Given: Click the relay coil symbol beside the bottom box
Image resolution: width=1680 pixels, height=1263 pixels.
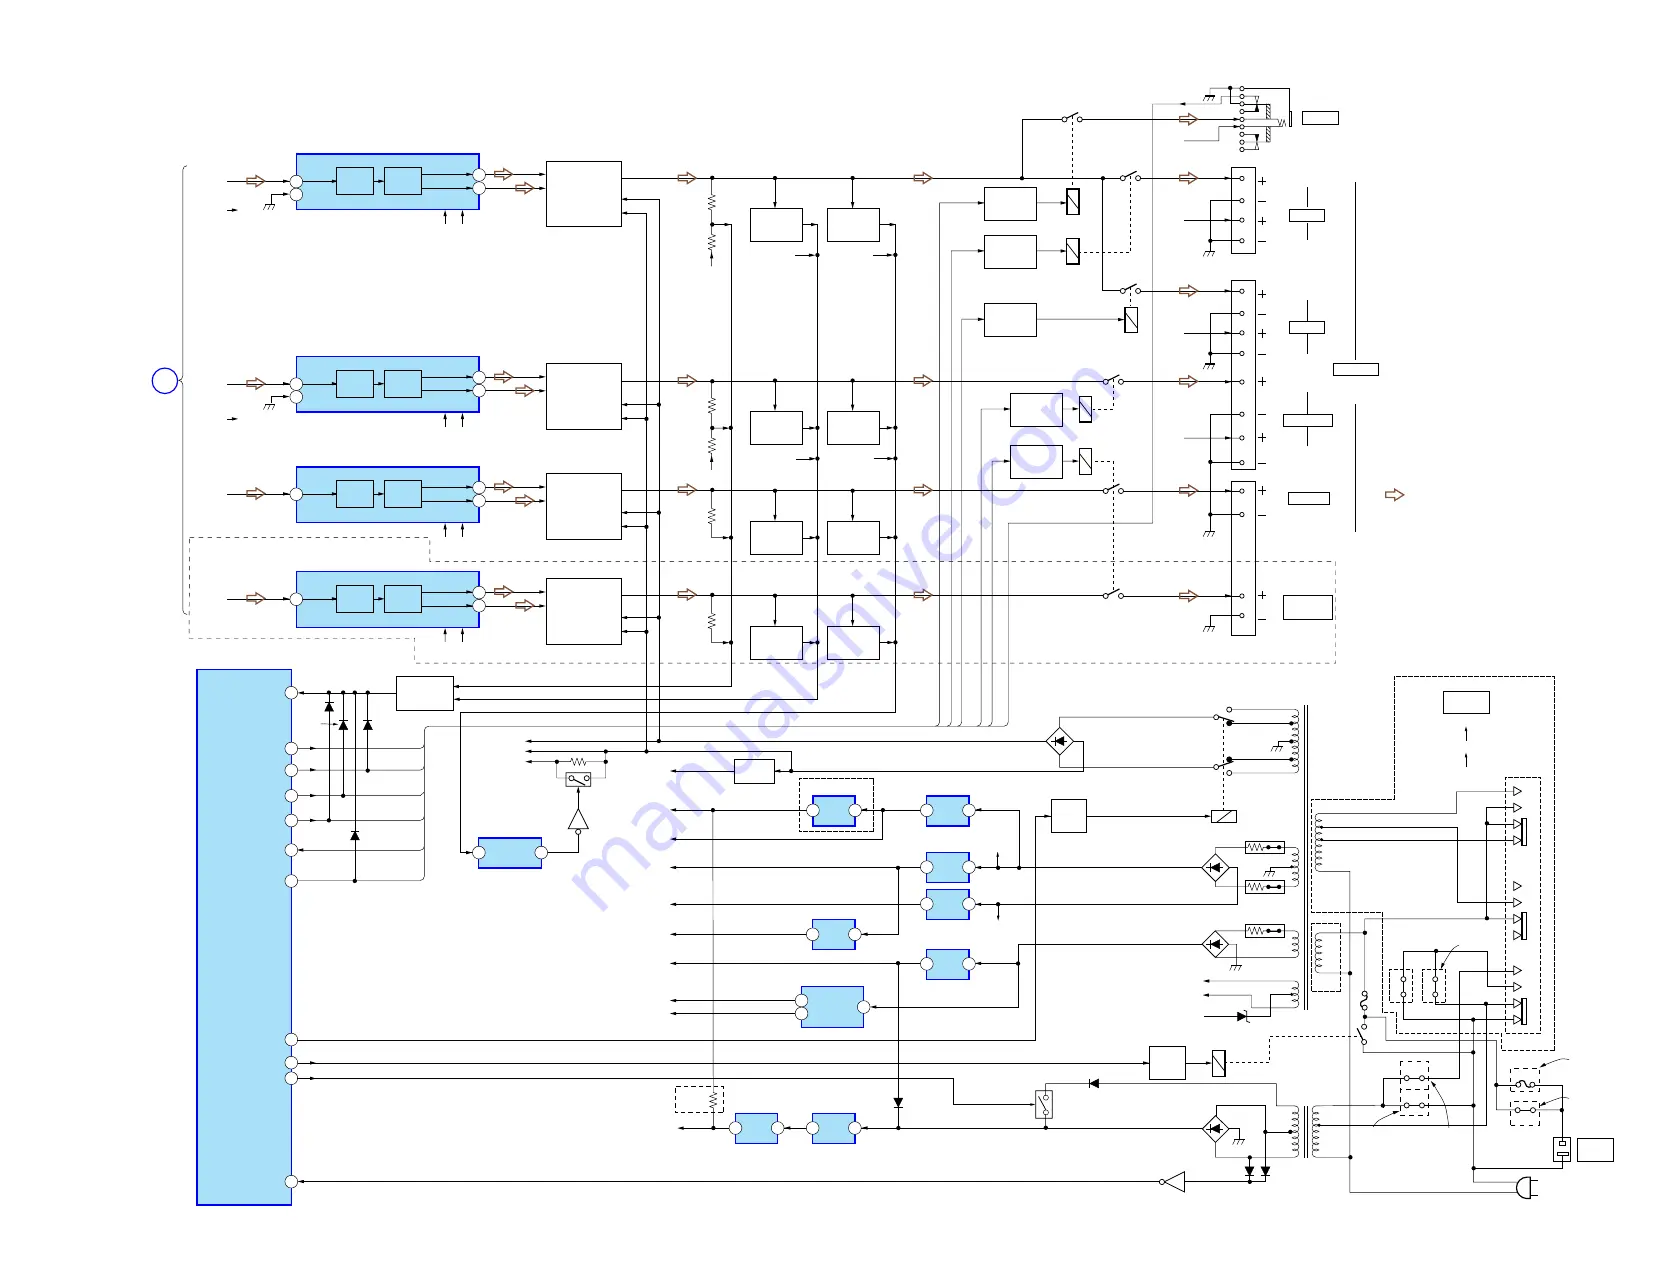Looking at the screenshot, I should coord(1218,1063).
